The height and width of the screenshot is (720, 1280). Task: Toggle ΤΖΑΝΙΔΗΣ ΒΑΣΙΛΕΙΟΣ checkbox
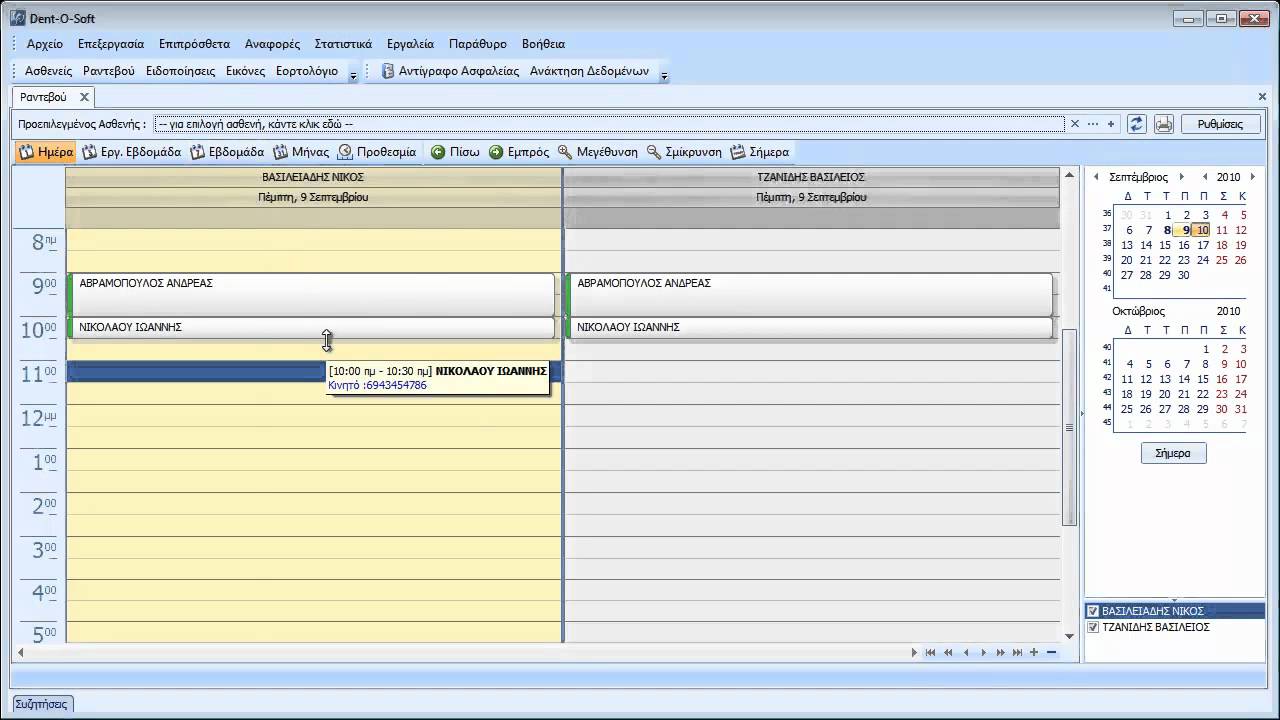(x=1093, y=627)
